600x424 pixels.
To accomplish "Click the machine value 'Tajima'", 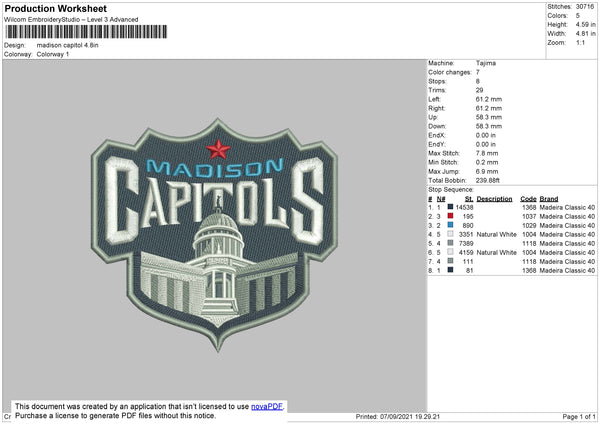I will tap(486, 63).
